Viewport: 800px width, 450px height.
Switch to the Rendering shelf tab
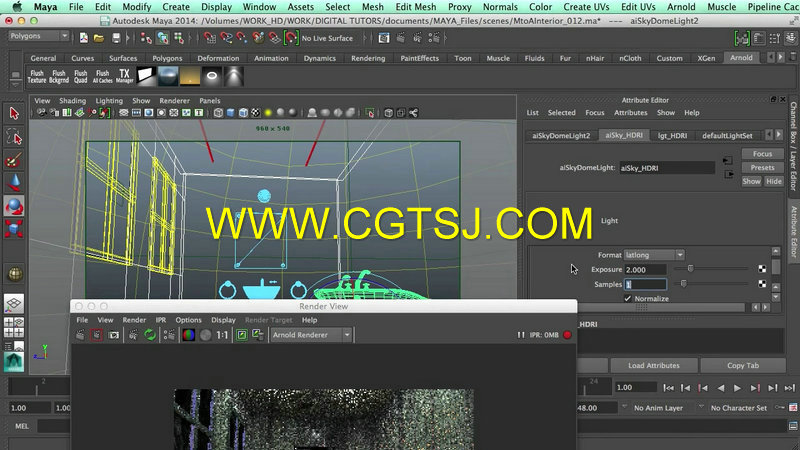click(x=368, y=58)
